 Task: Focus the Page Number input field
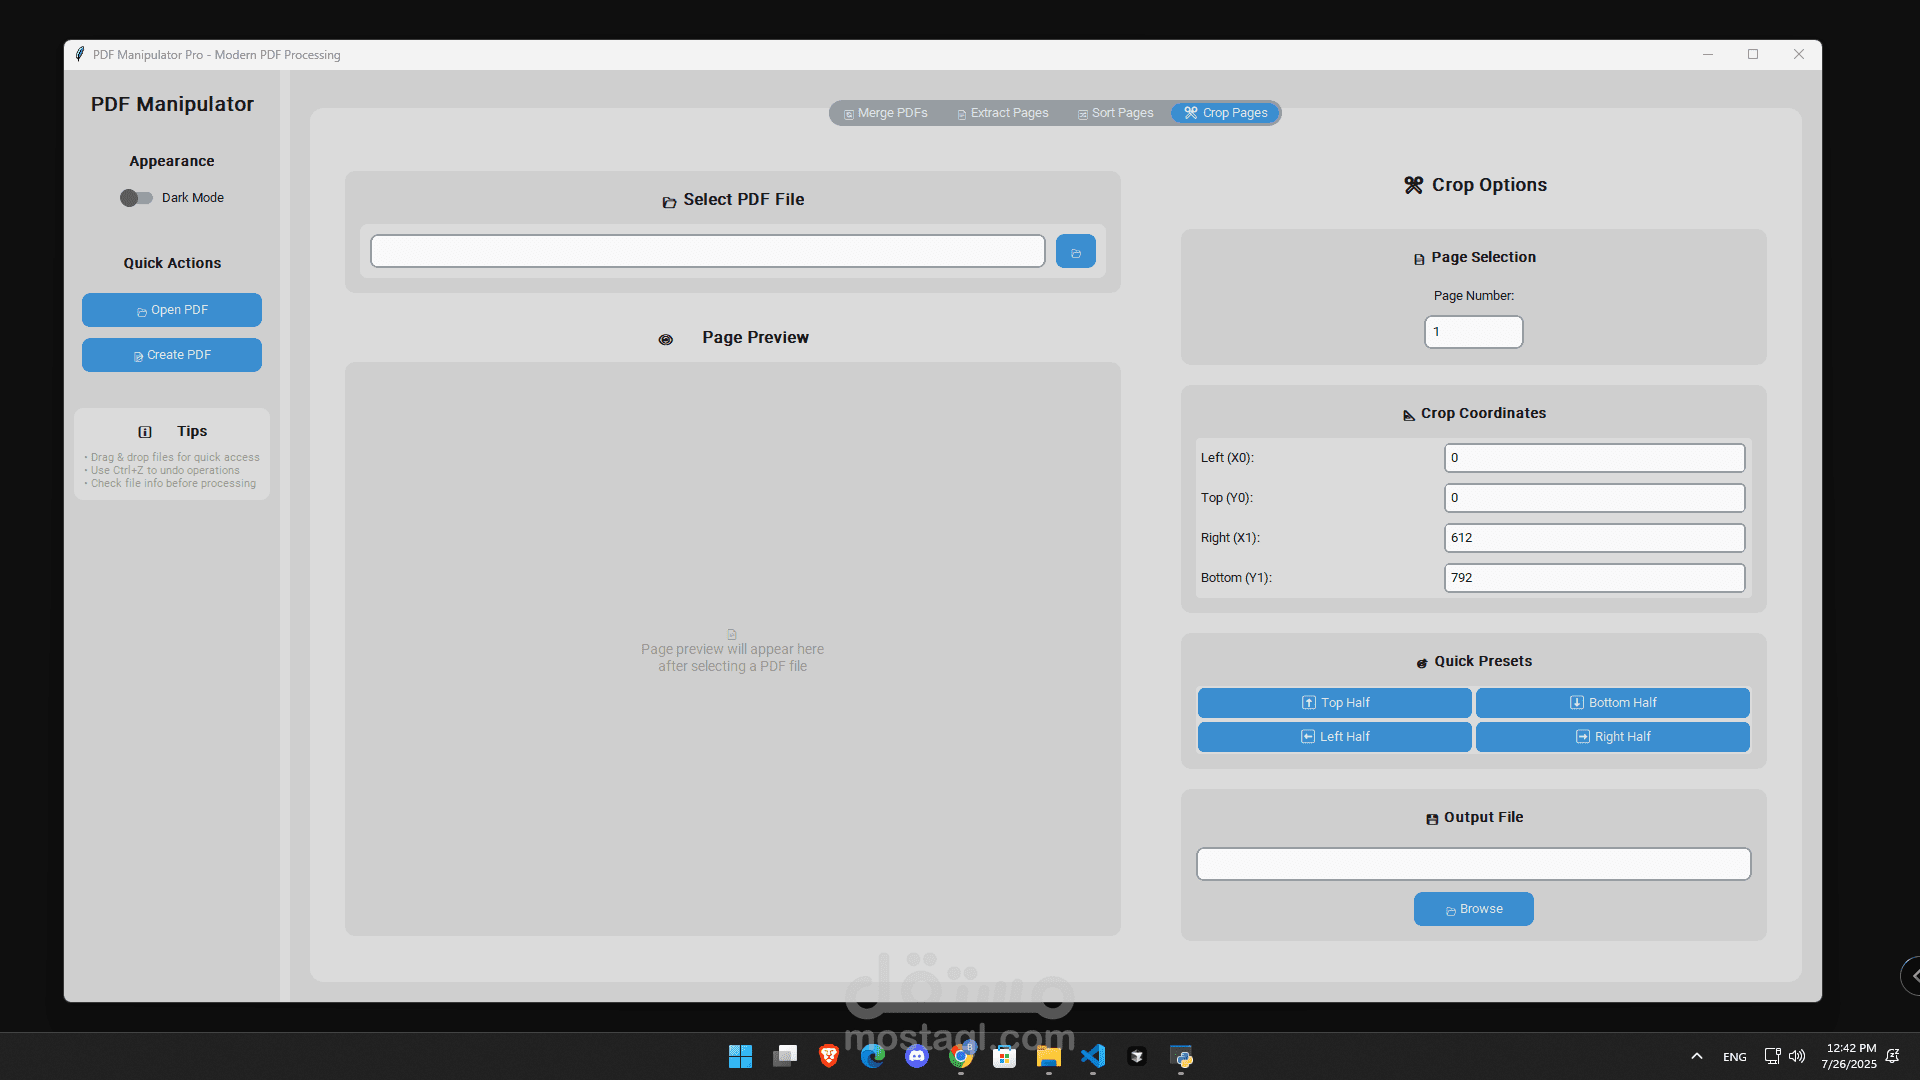1473,332
